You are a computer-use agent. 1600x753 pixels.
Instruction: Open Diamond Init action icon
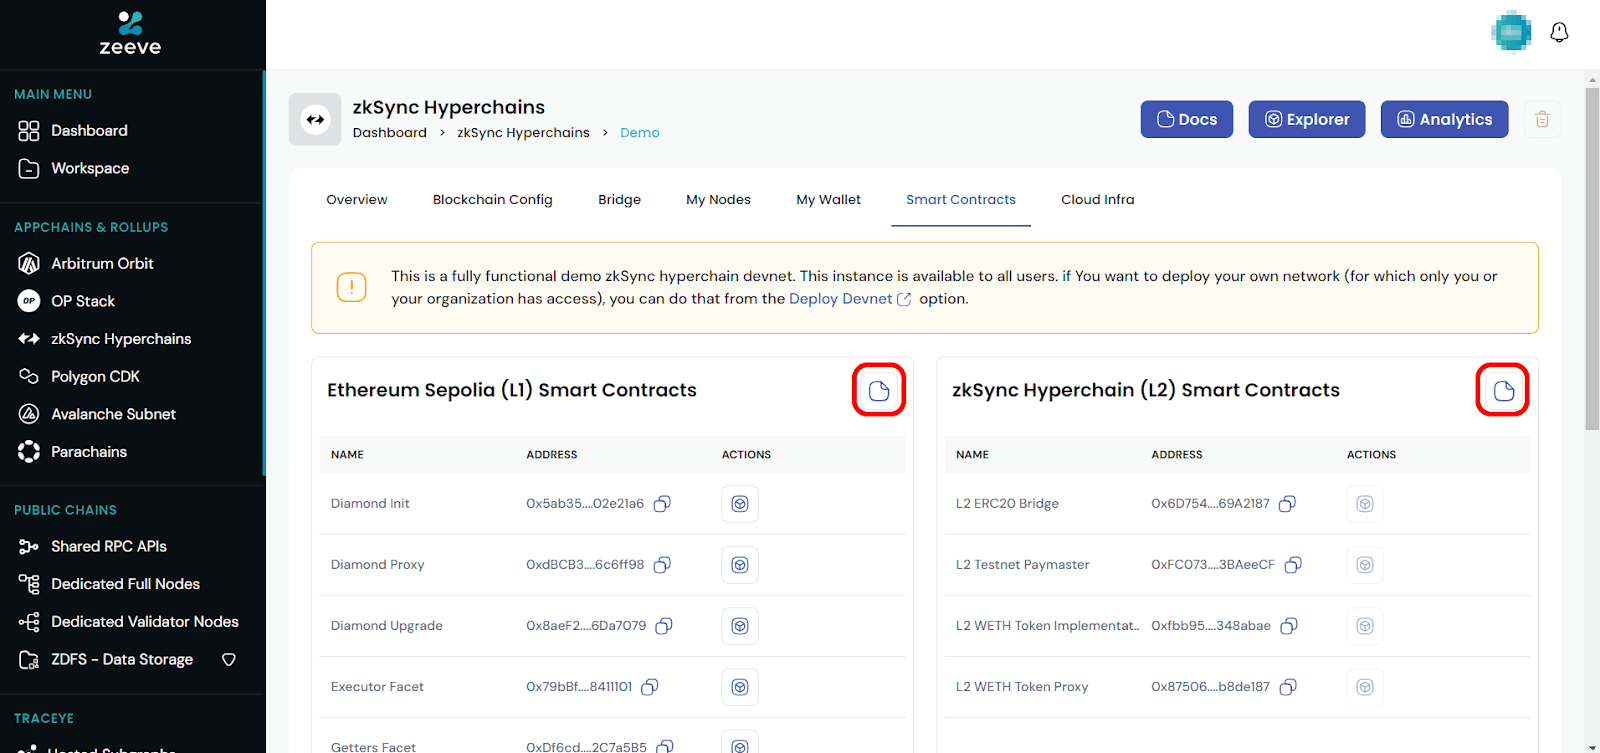click(740, 504)
